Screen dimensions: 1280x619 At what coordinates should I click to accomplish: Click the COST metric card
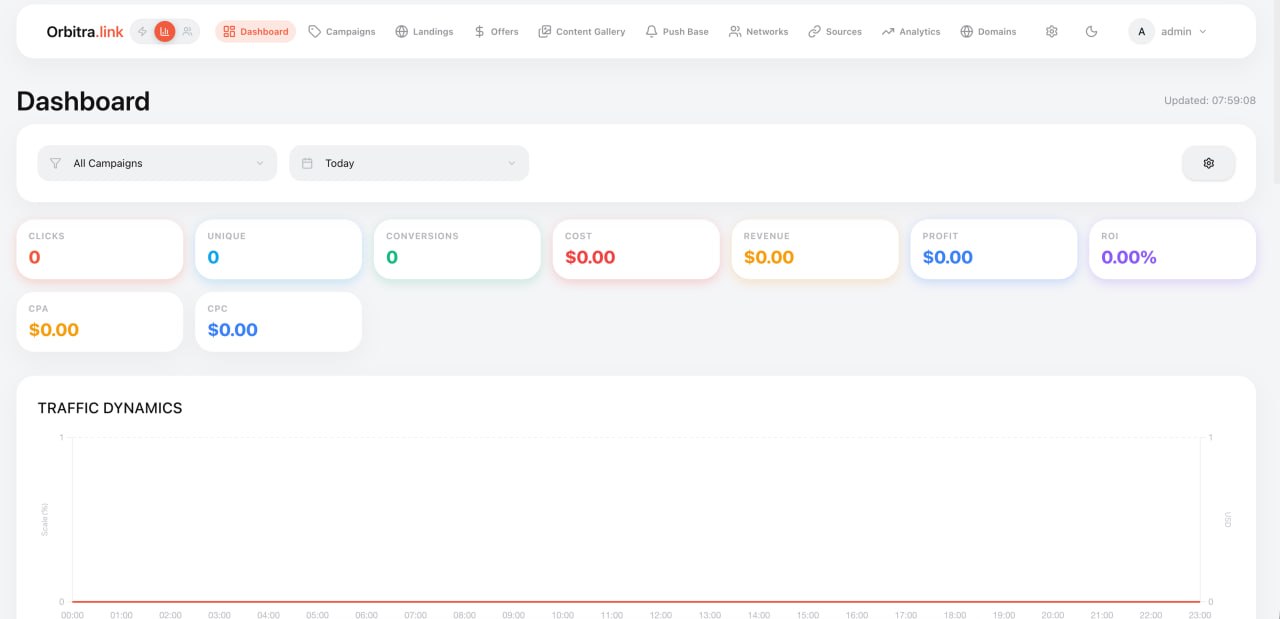coord(636,250)
